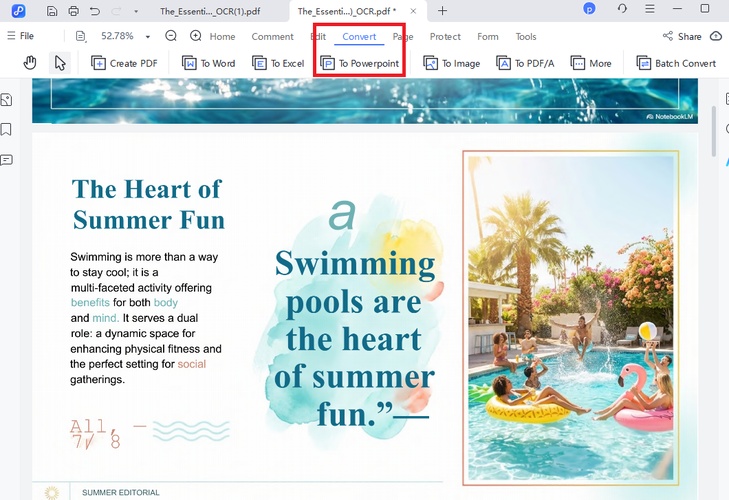Open the Form tab
729x500 pixels.
(x=488, y=36)
